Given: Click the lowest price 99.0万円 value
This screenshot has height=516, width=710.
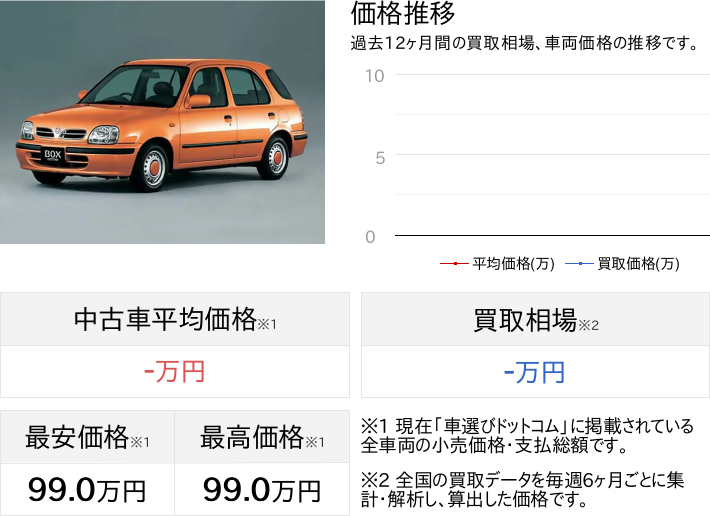Looking at the screenshot, I should 87,490.
